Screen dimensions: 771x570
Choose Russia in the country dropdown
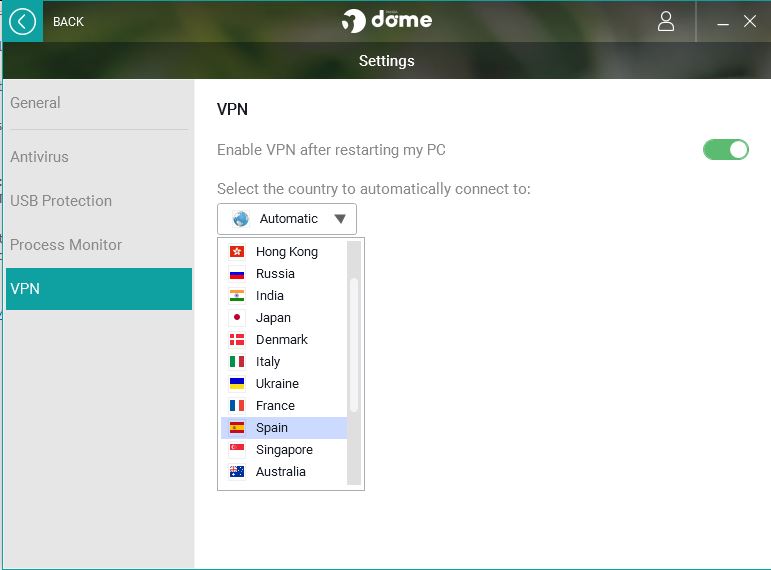click(275, 274)
